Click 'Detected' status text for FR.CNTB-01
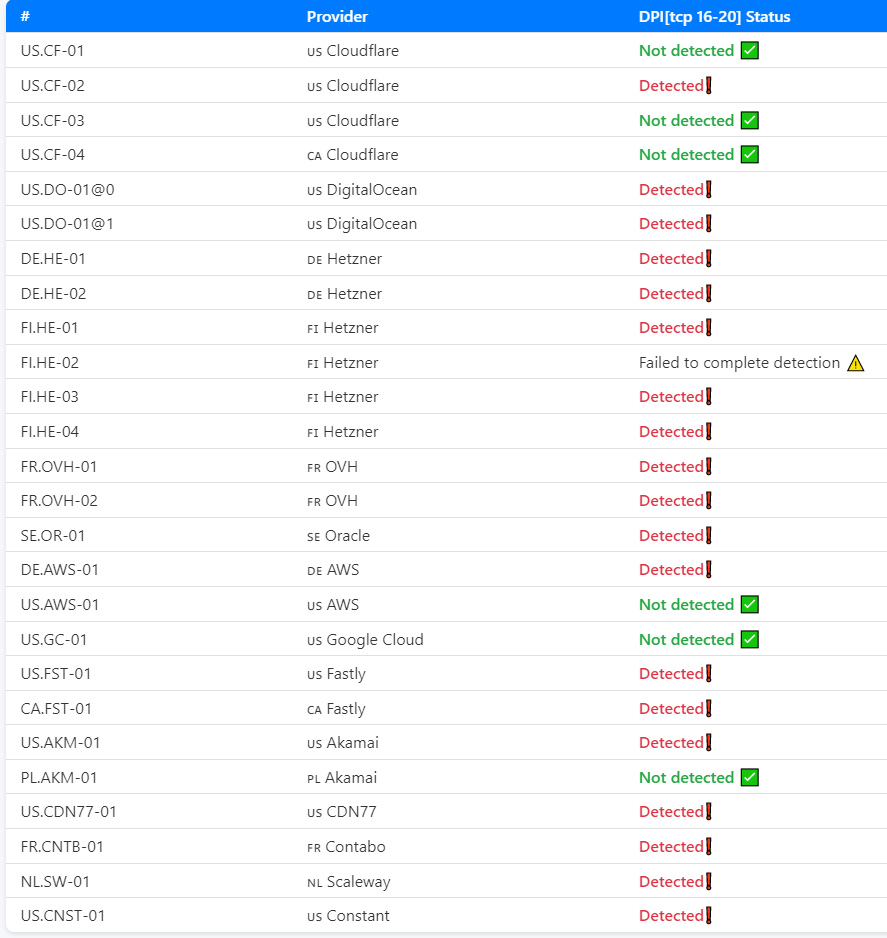 point(671,846)
